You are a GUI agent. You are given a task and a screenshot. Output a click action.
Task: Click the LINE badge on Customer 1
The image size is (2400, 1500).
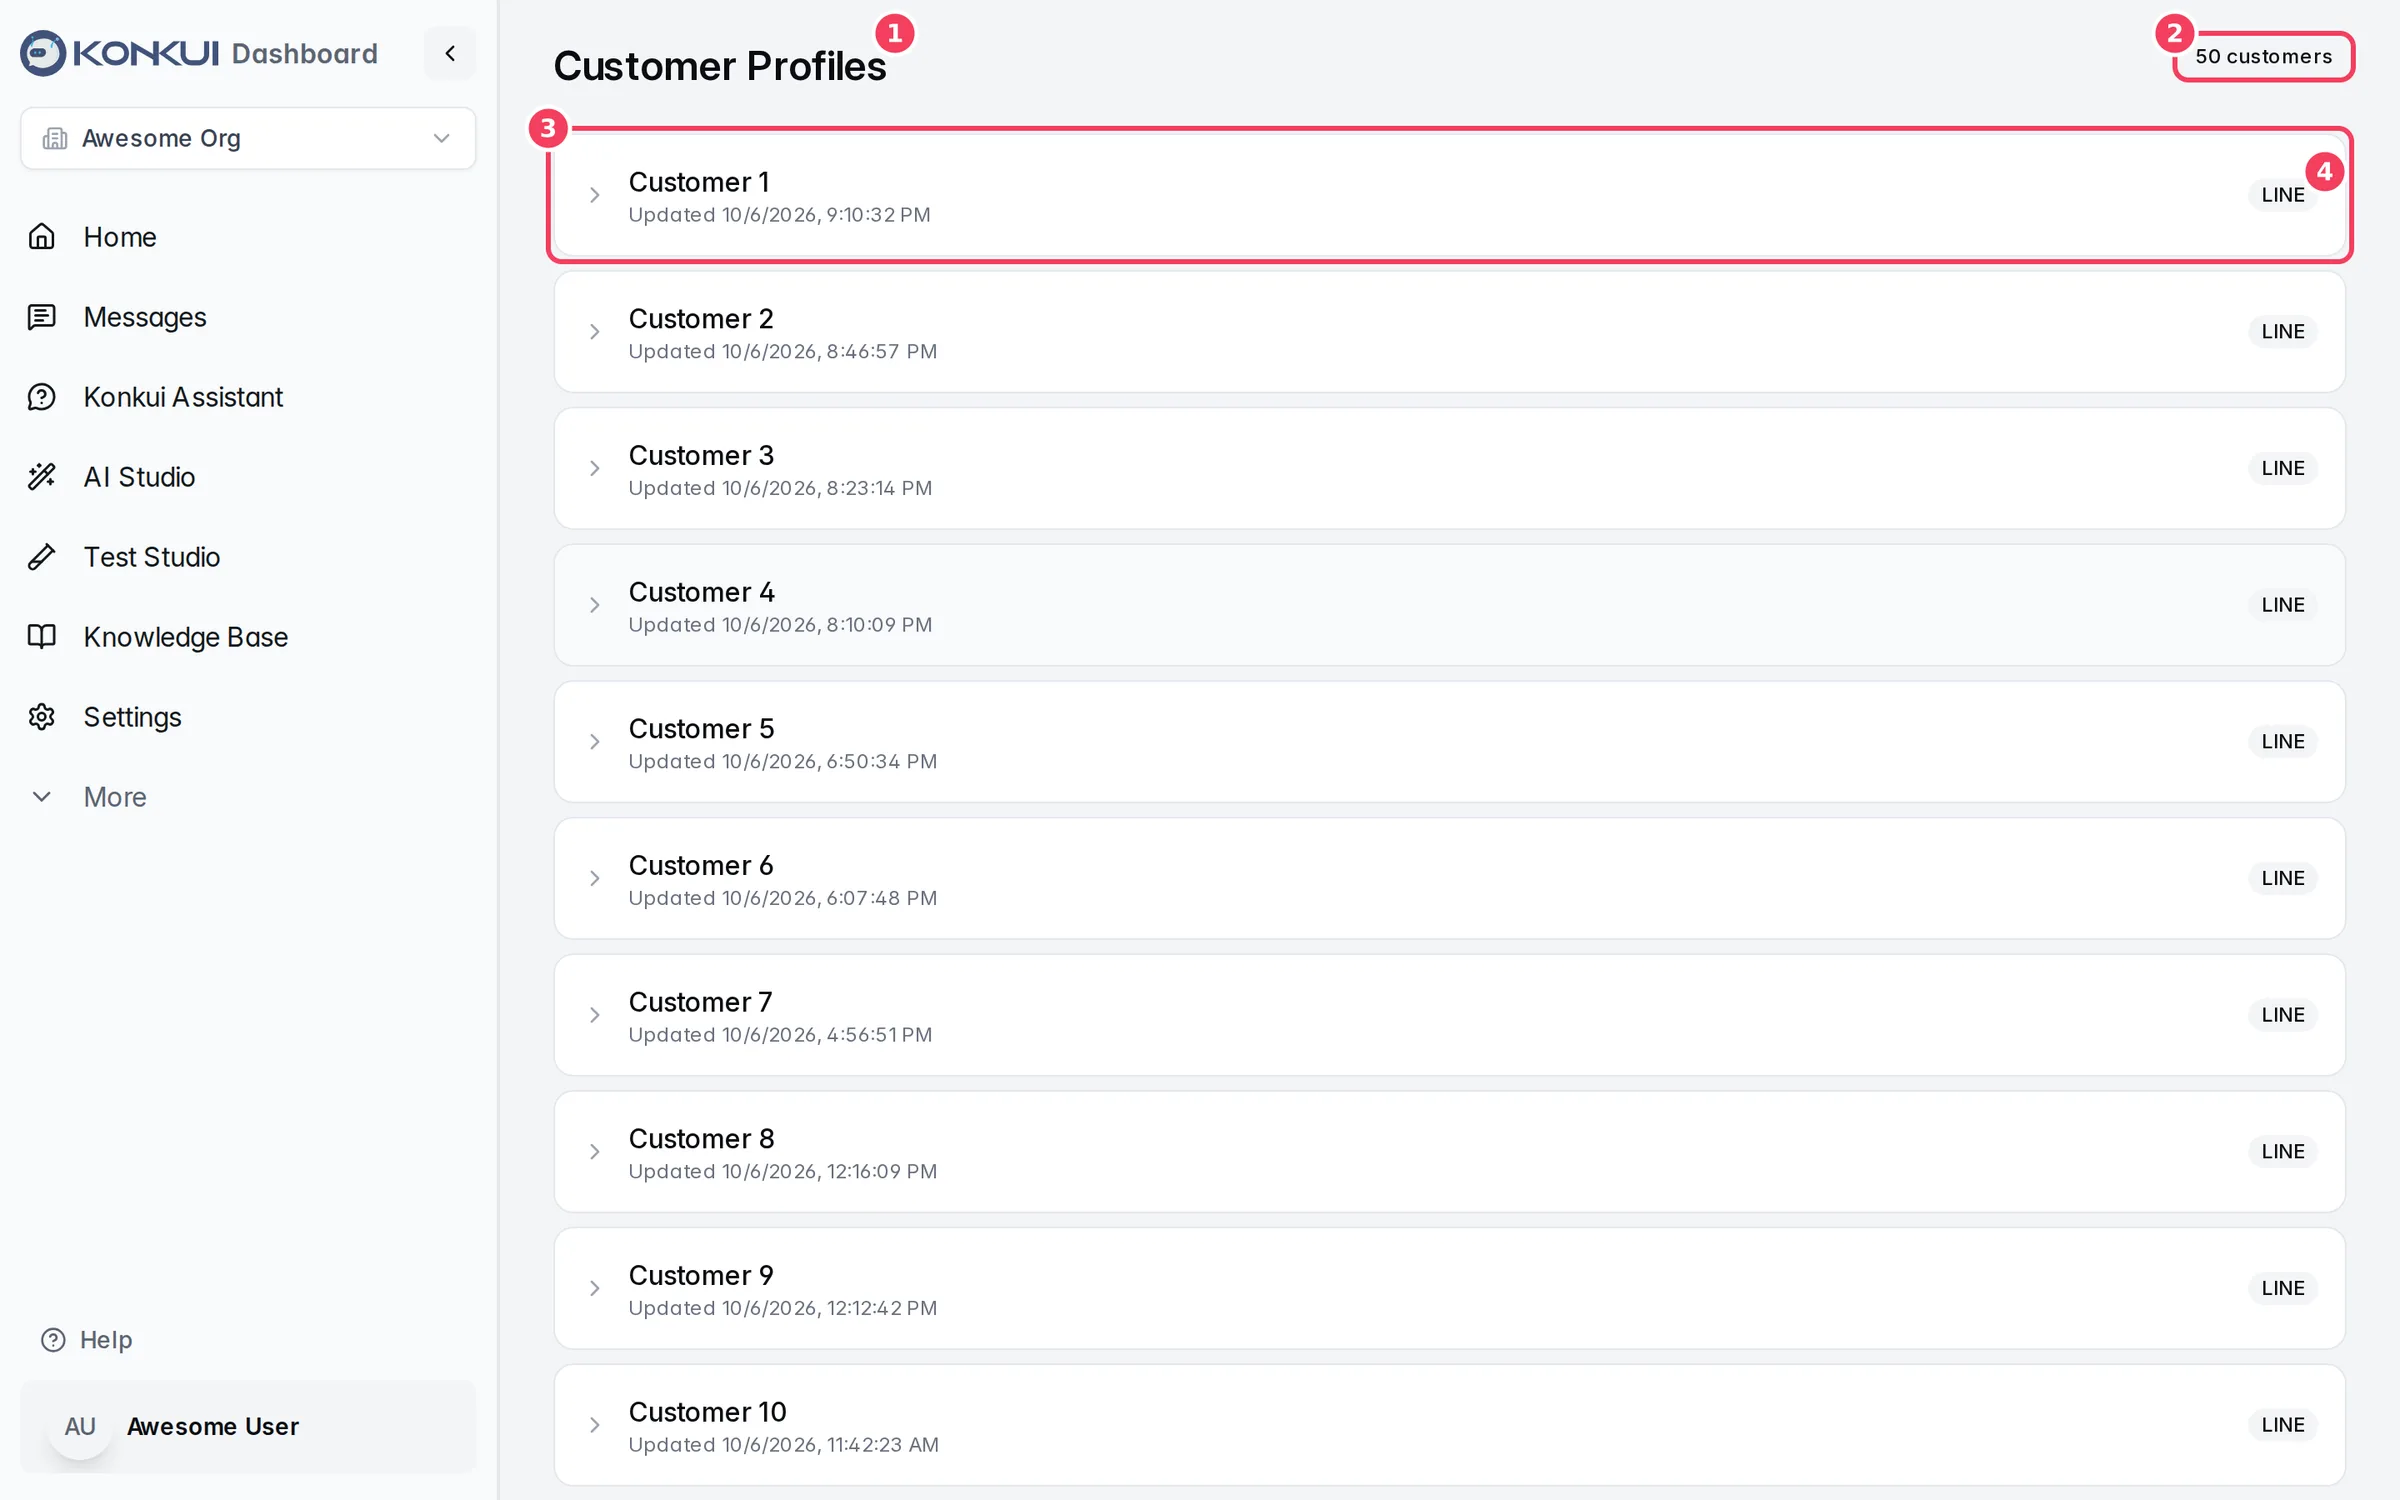coord(2283,195)
